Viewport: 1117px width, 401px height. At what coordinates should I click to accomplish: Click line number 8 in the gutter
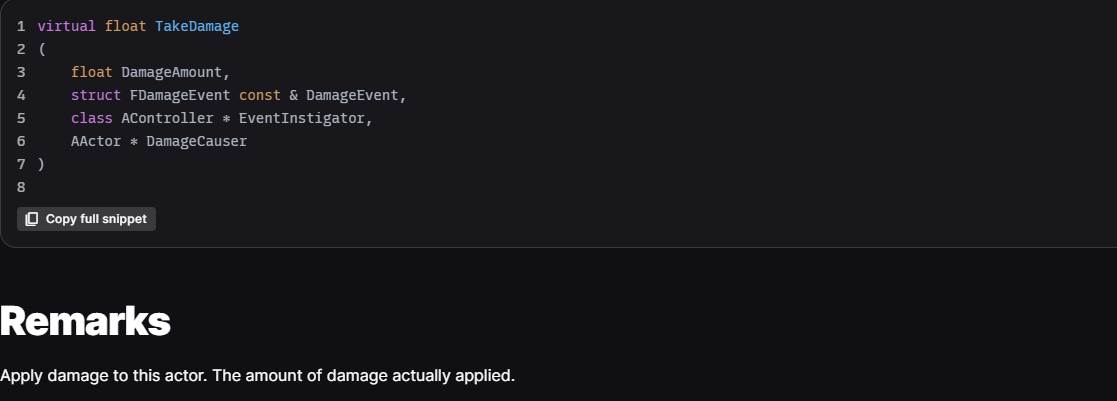click(21, 187)
